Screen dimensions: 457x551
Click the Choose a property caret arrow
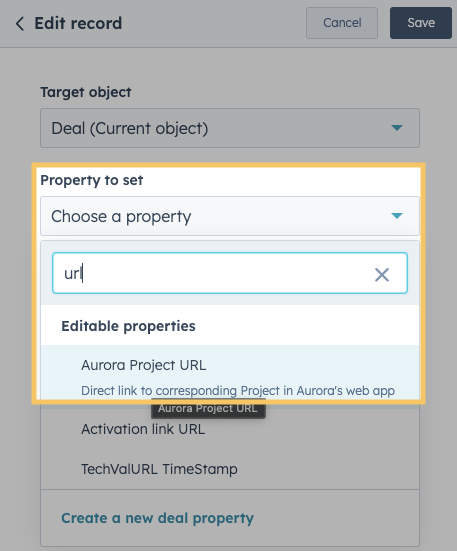(397, 216)
